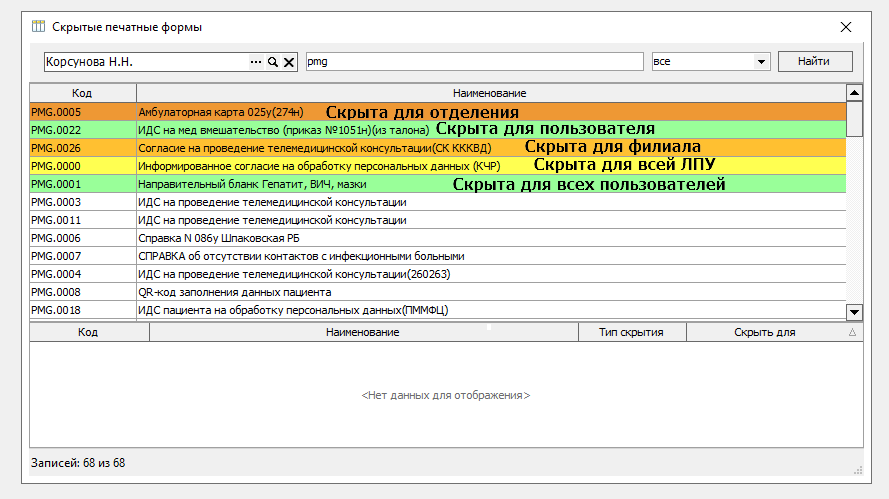Viewport: 889px width, 499px height.
Task: Click the lower Код column header
Action: click(x=88, y=332)
